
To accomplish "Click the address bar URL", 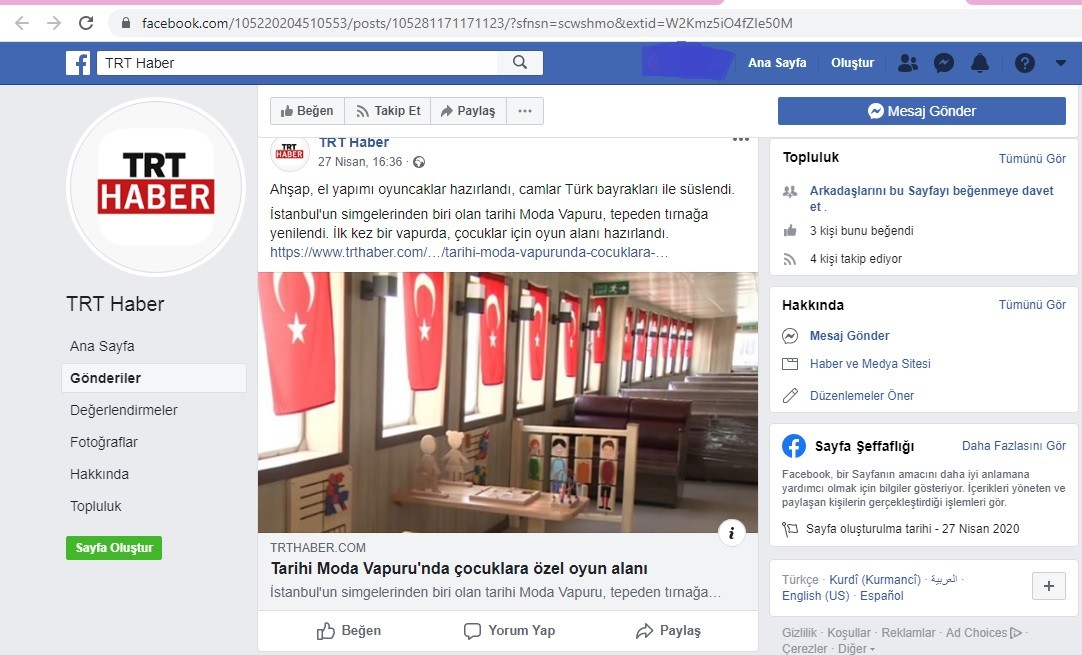I will point(466,23).
